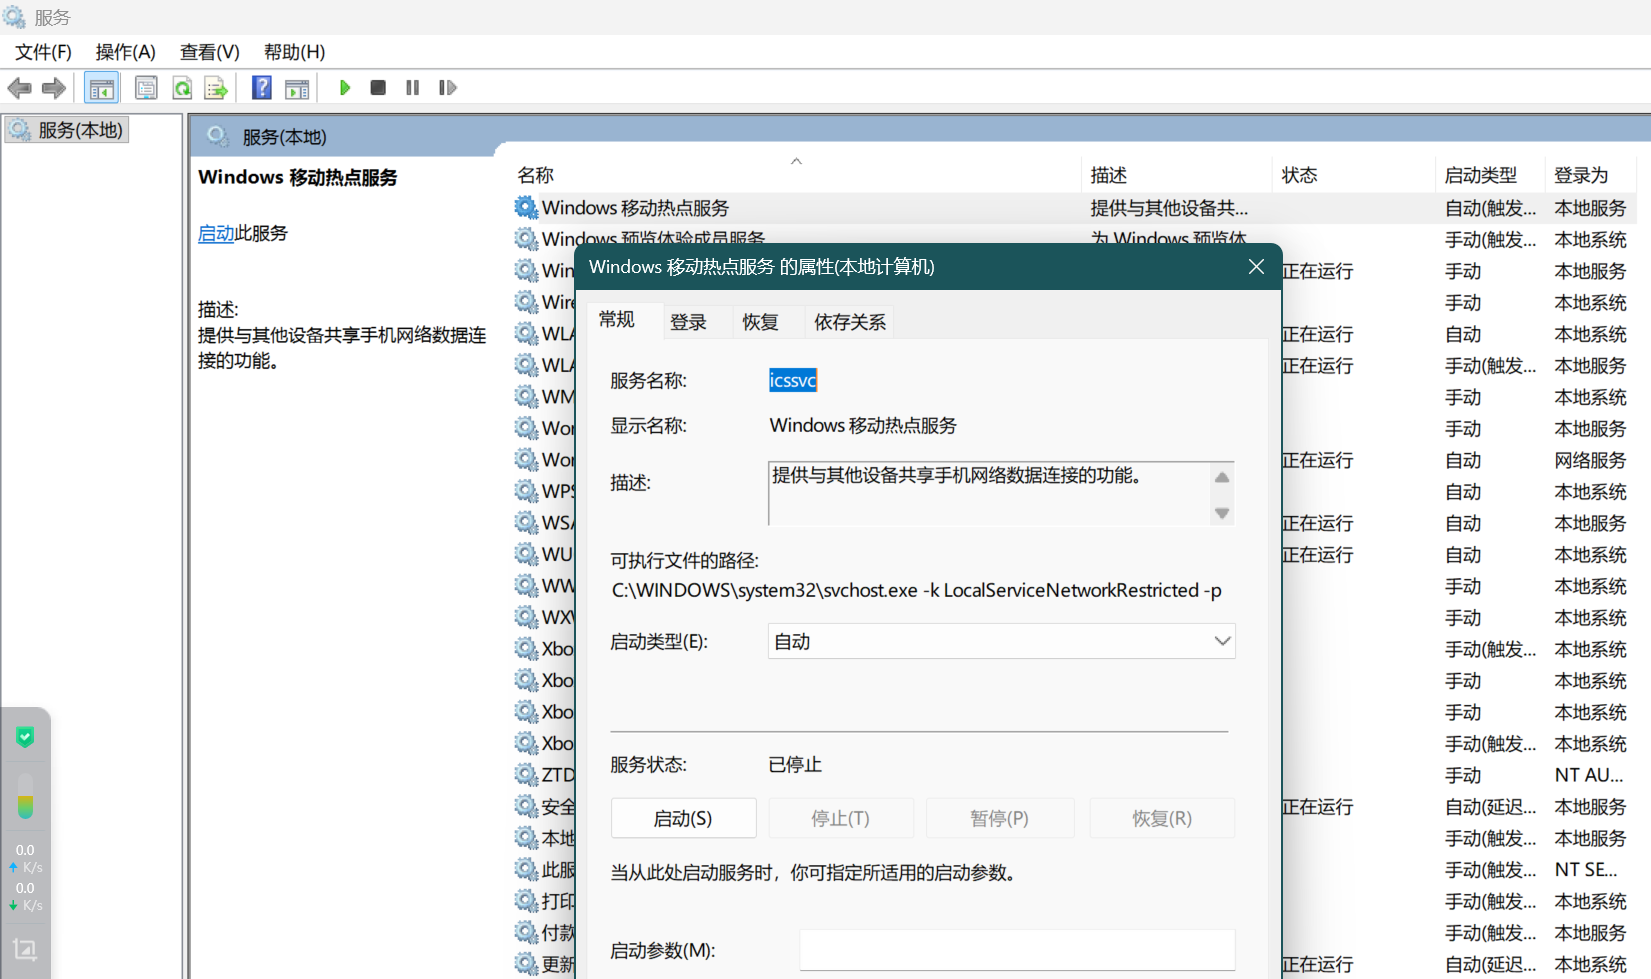The image size is (1651, 979).
Task: Click the 启动参数(M) input field
Action: point(1017,950)
